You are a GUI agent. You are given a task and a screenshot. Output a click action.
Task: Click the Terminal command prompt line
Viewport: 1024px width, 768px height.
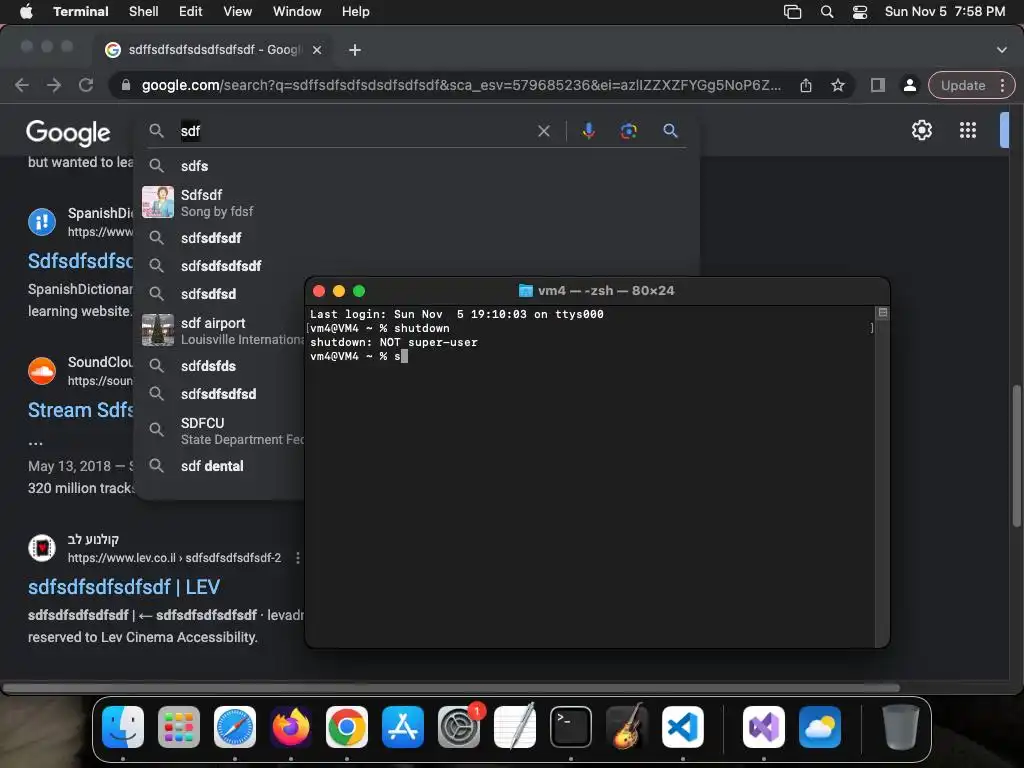click(358, 356)
